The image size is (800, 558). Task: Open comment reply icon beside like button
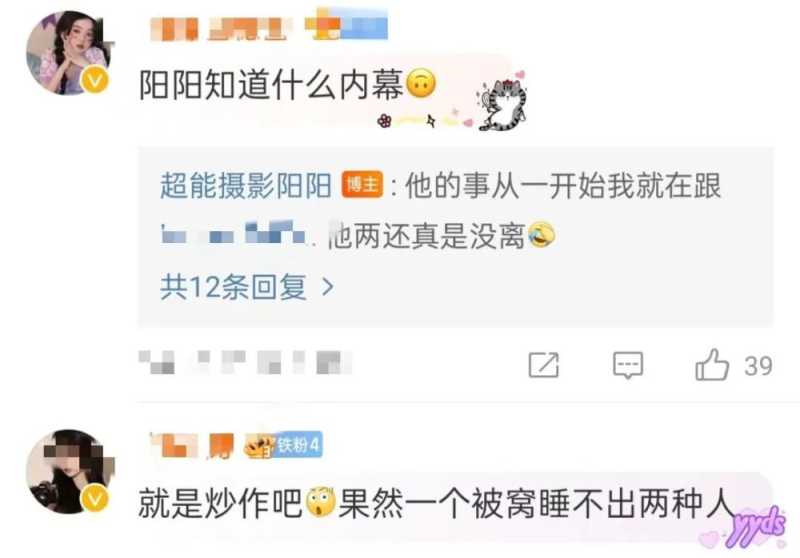628,365
